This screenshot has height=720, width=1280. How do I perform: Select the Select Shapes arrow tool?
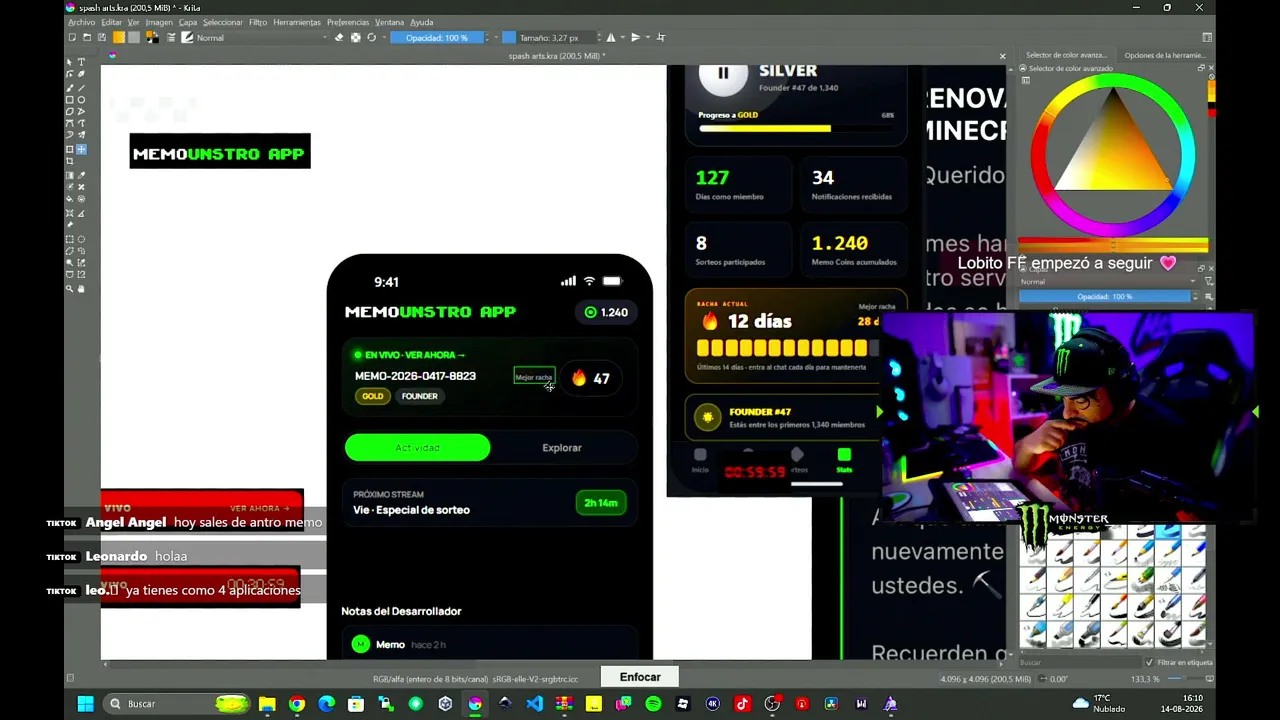pyautogui.click(x=70, y=62)
